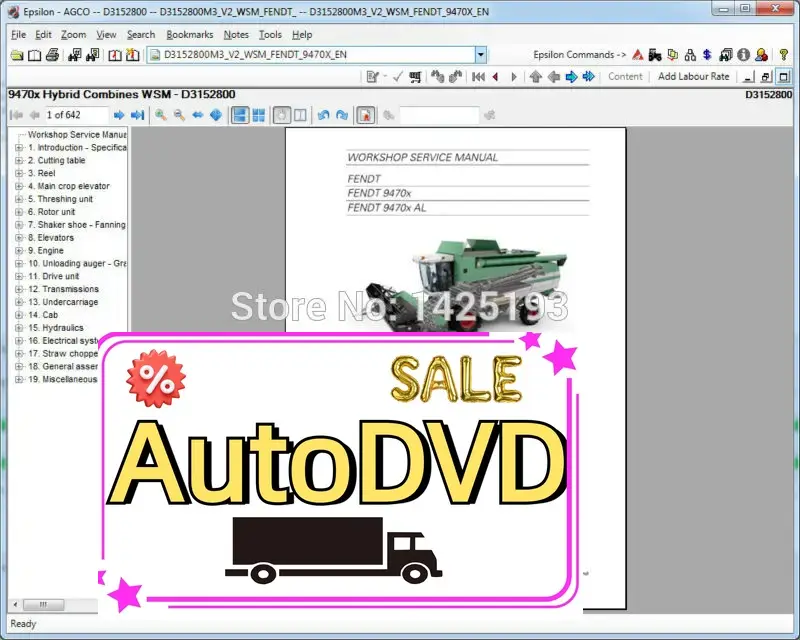Expand '5. Threshing unit' tree node

19,199
